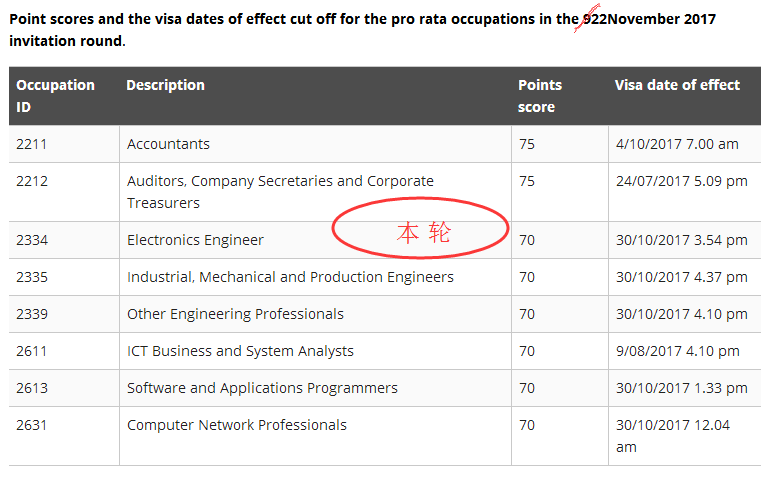Viewport: 771px width, 477px height.
Task: Click Computer Network Professionals description
Action: click(x=237, y=425)
